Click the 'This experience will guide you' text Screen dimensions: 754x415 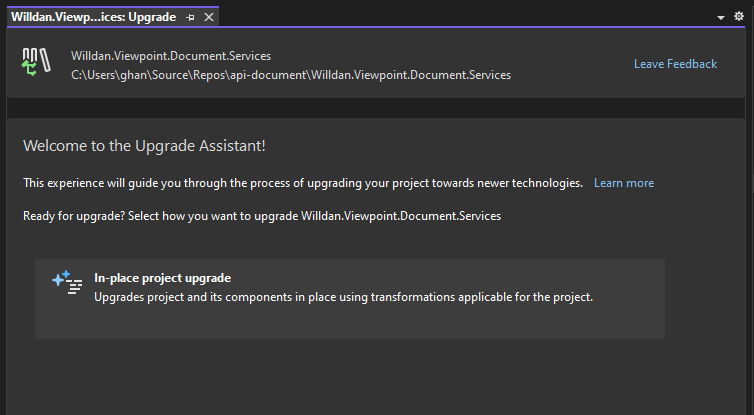[x=302, y=183]
